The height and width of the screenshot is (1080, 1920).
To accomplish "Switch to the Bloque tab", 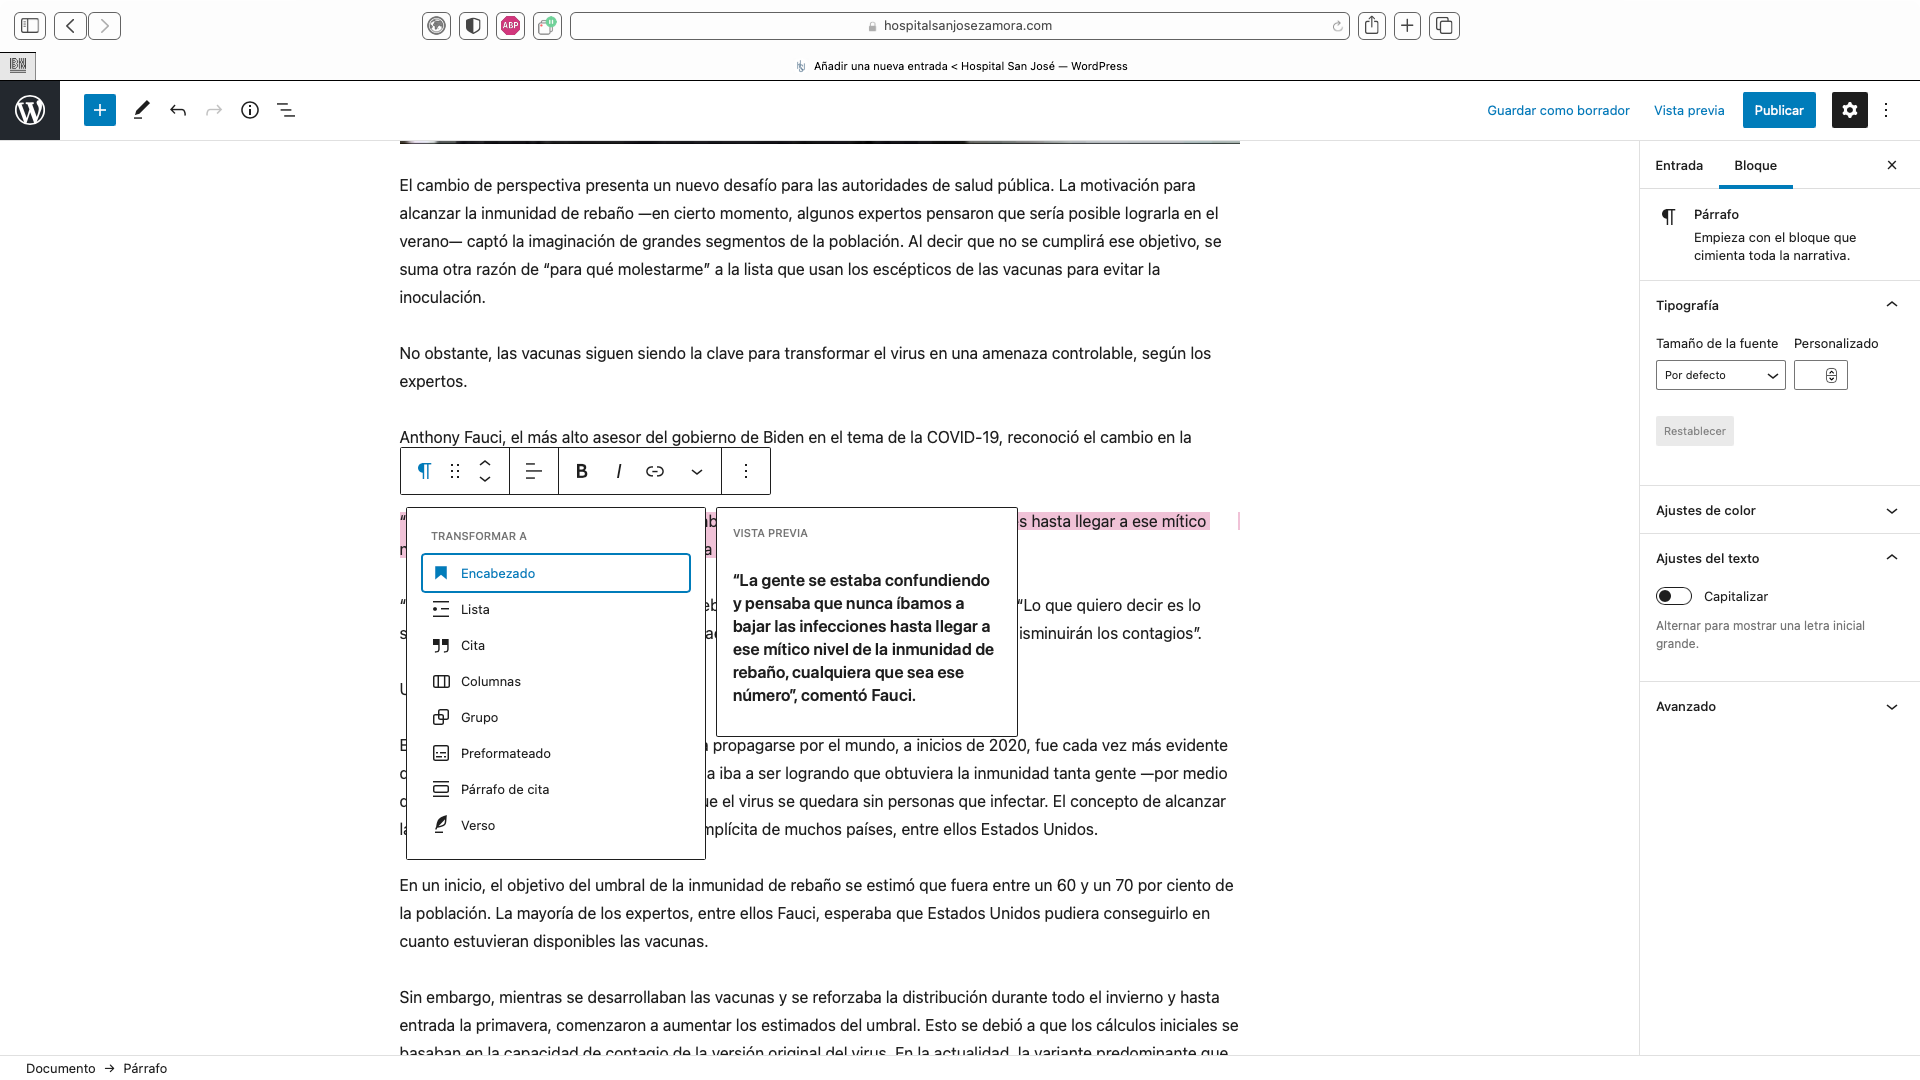I will 1755,165.
